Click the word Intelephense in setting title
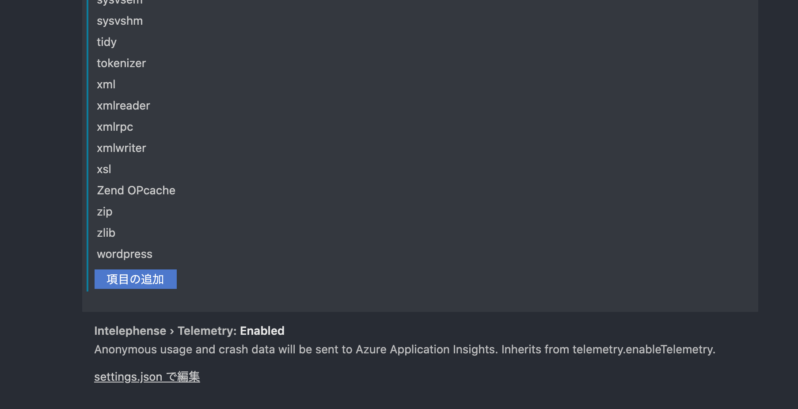Screen dimensions: 798x409 [130, 331]
